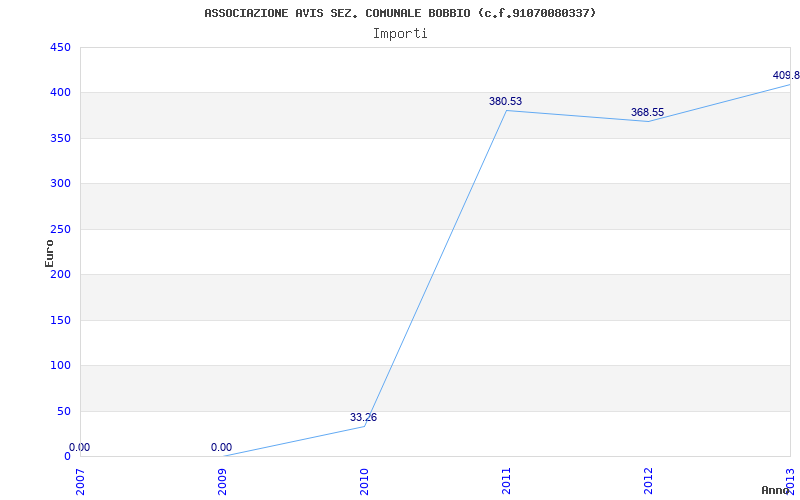Click the 200 y-axis value
This screenshot has height=500, width=800.
(x=60, y=274)
